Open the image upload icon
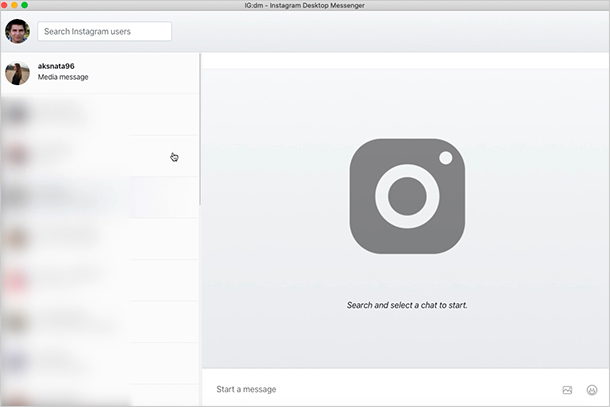Viewport: 610px width, 407px height. [x=567, y=389]
